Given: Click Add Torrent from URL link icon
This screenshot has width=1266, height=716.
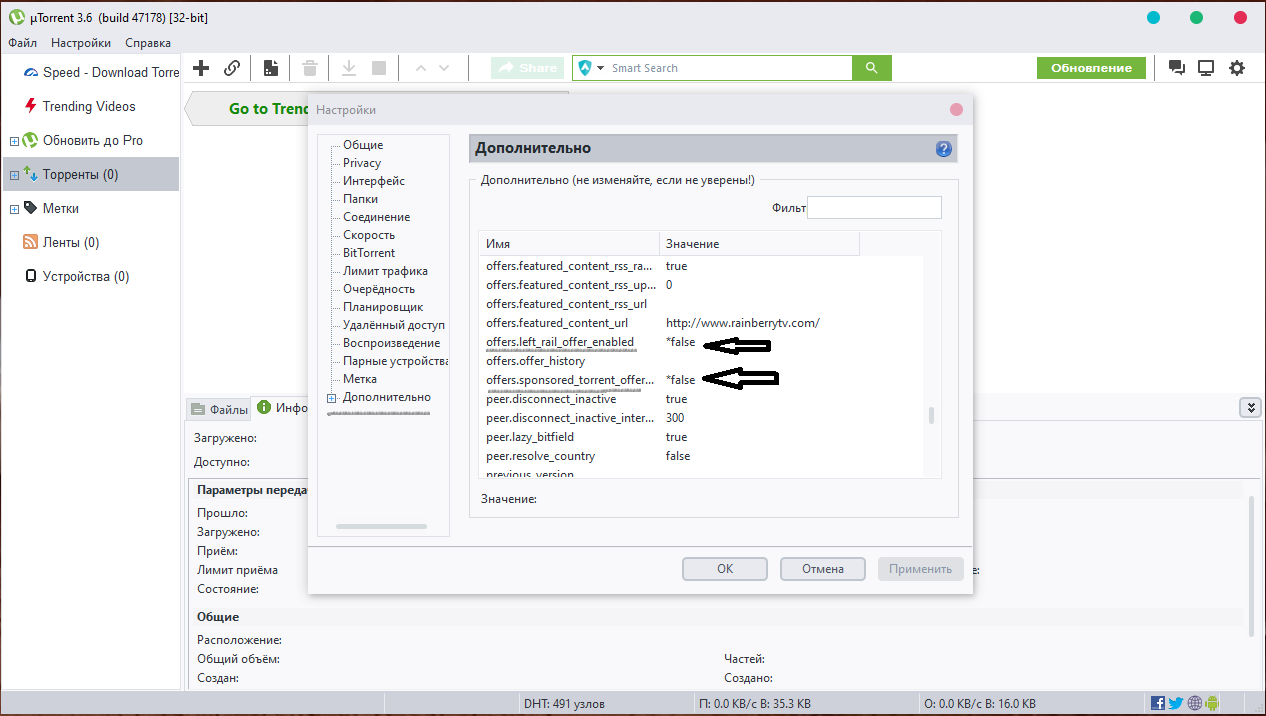Looking at the screenshot, I should pyautogui.click(x=232, y=68).
